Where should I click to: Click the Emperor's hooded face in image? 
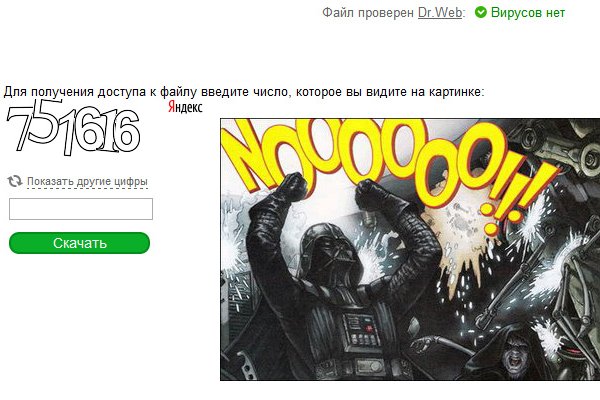point(515,356)
